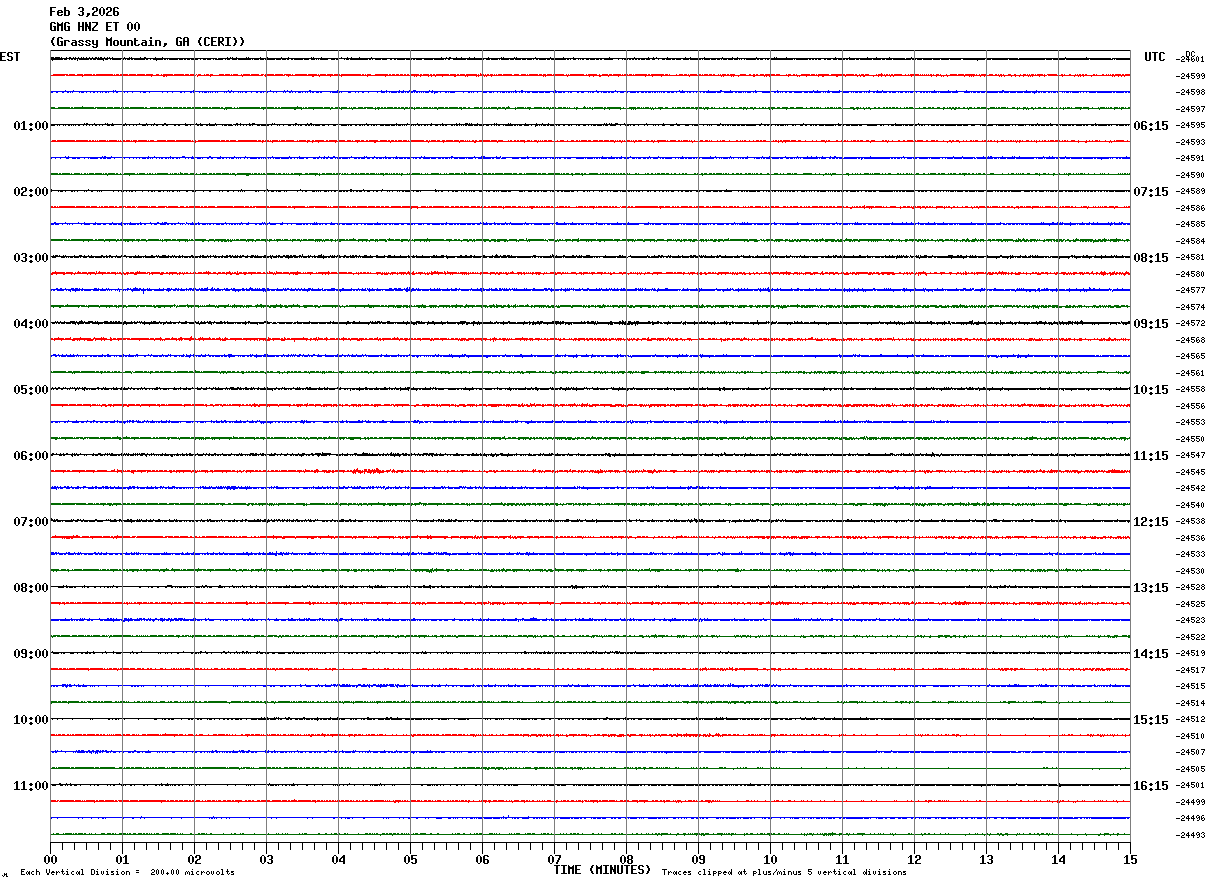Click the DC offset value '-24512'

tap(1190, 720)
